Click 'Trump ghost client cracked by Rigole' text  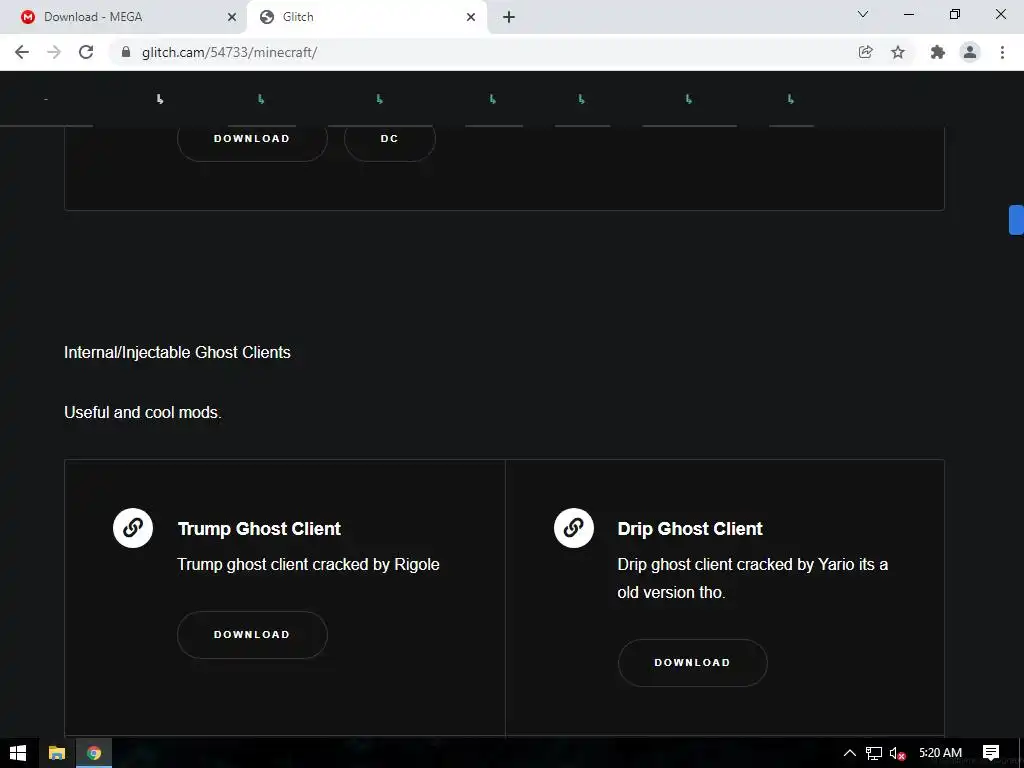308,564
